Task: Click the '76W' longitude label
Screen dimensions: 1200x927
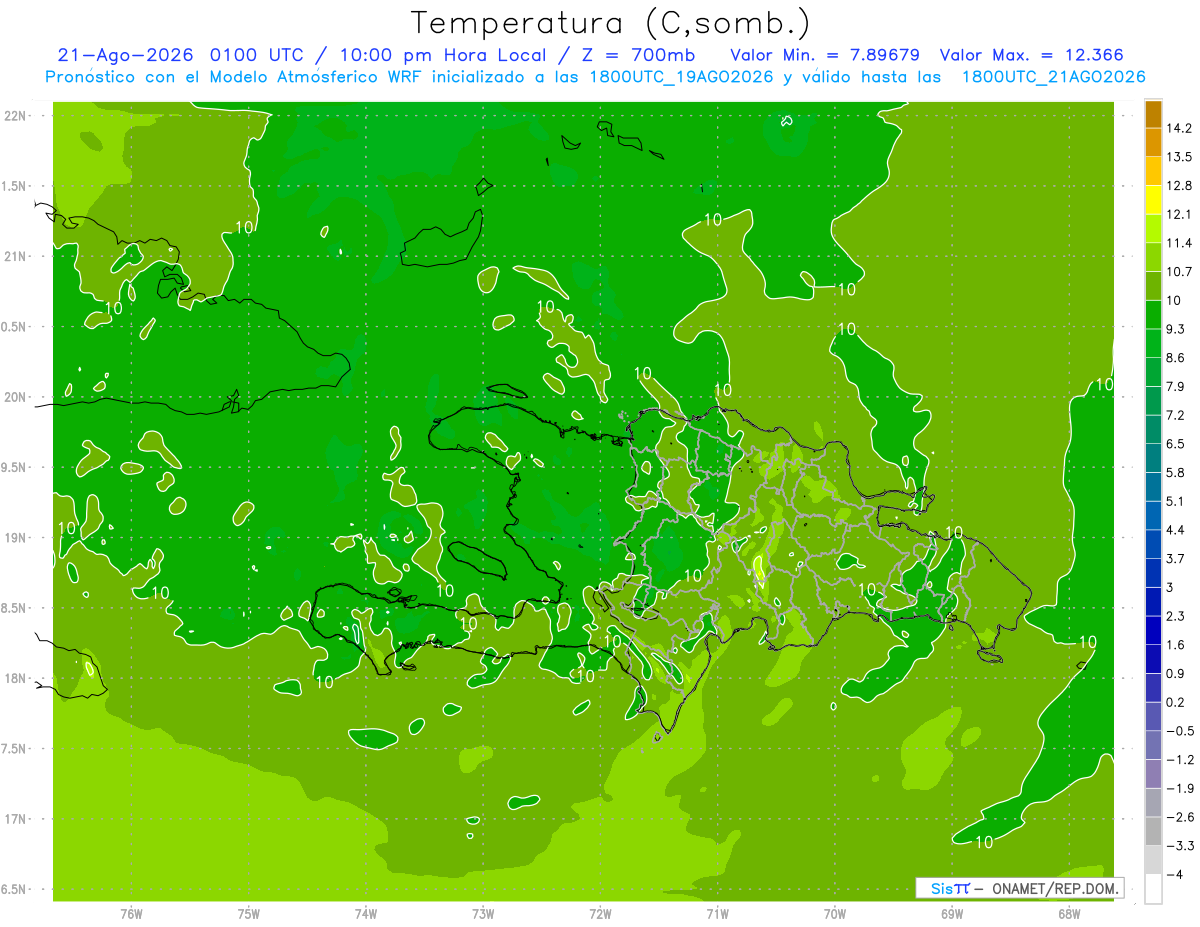Action: 131,914
